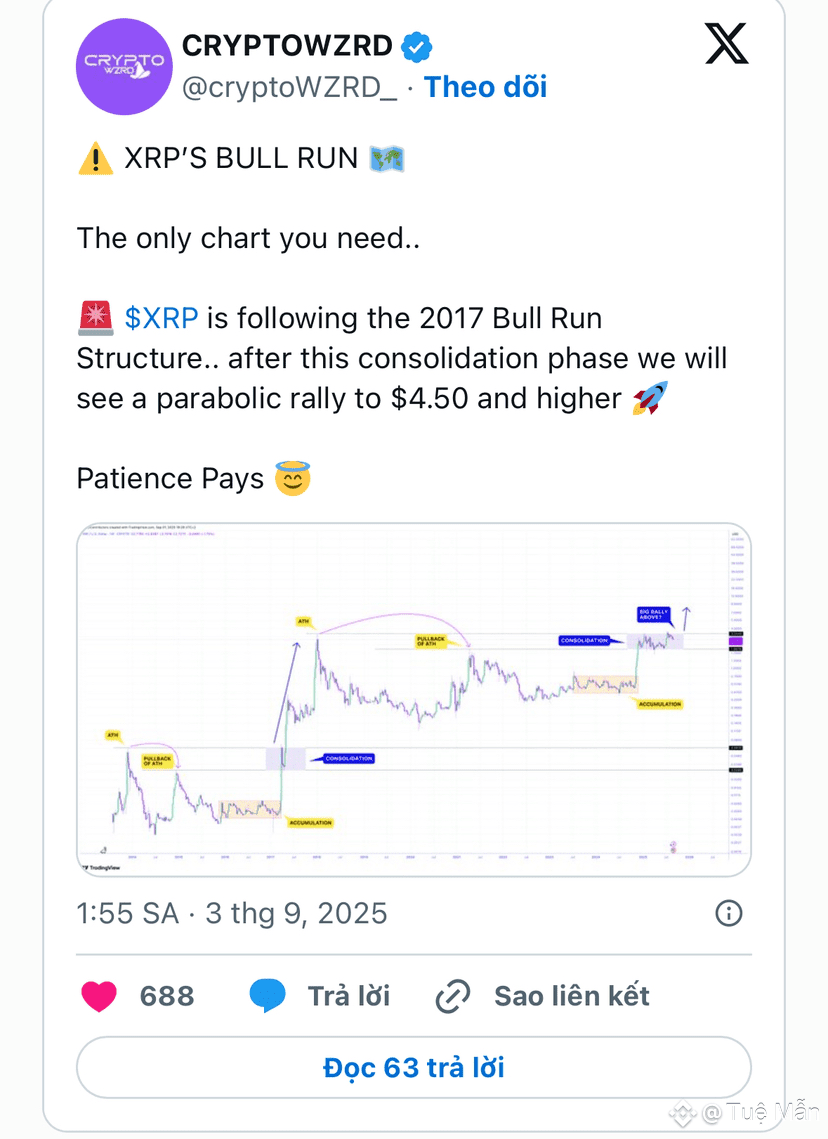Click the blue CONSOLIDATION label on upper chart

point(585,641)
